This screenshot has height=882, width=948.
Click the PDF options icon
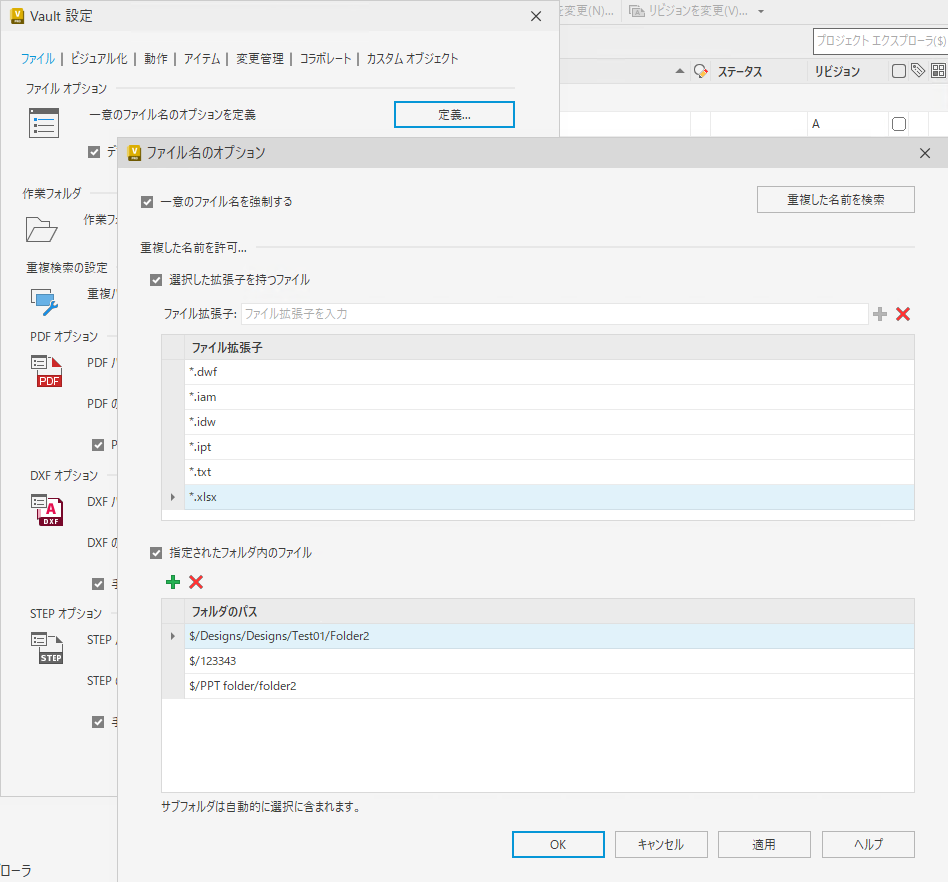point(47,371)
